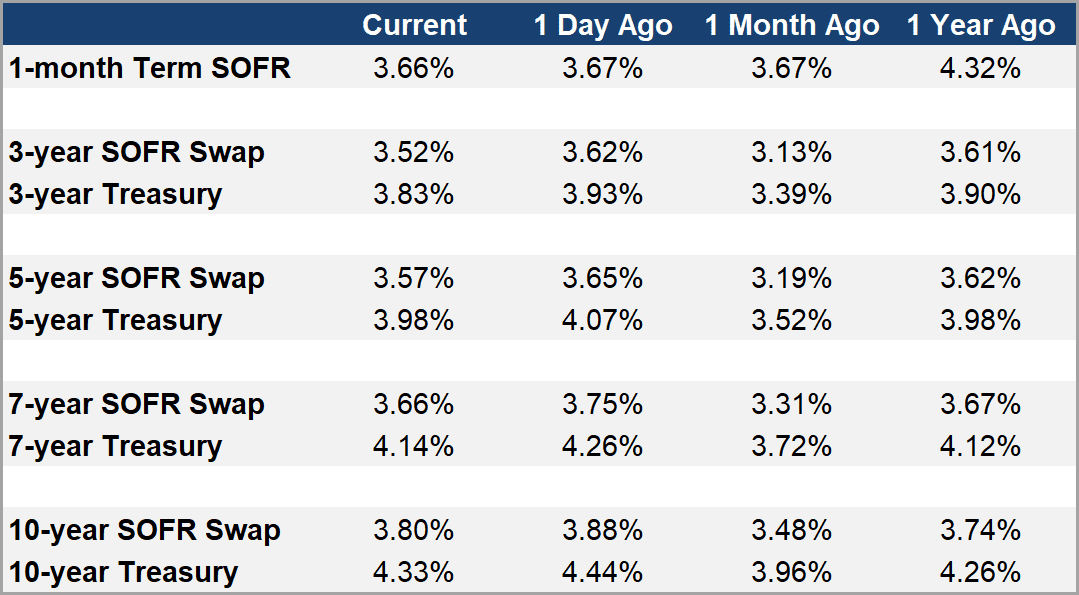This screenshot has width=1079, height=595.
Task: Click the Current column header
Action: [x=414, y=25]
